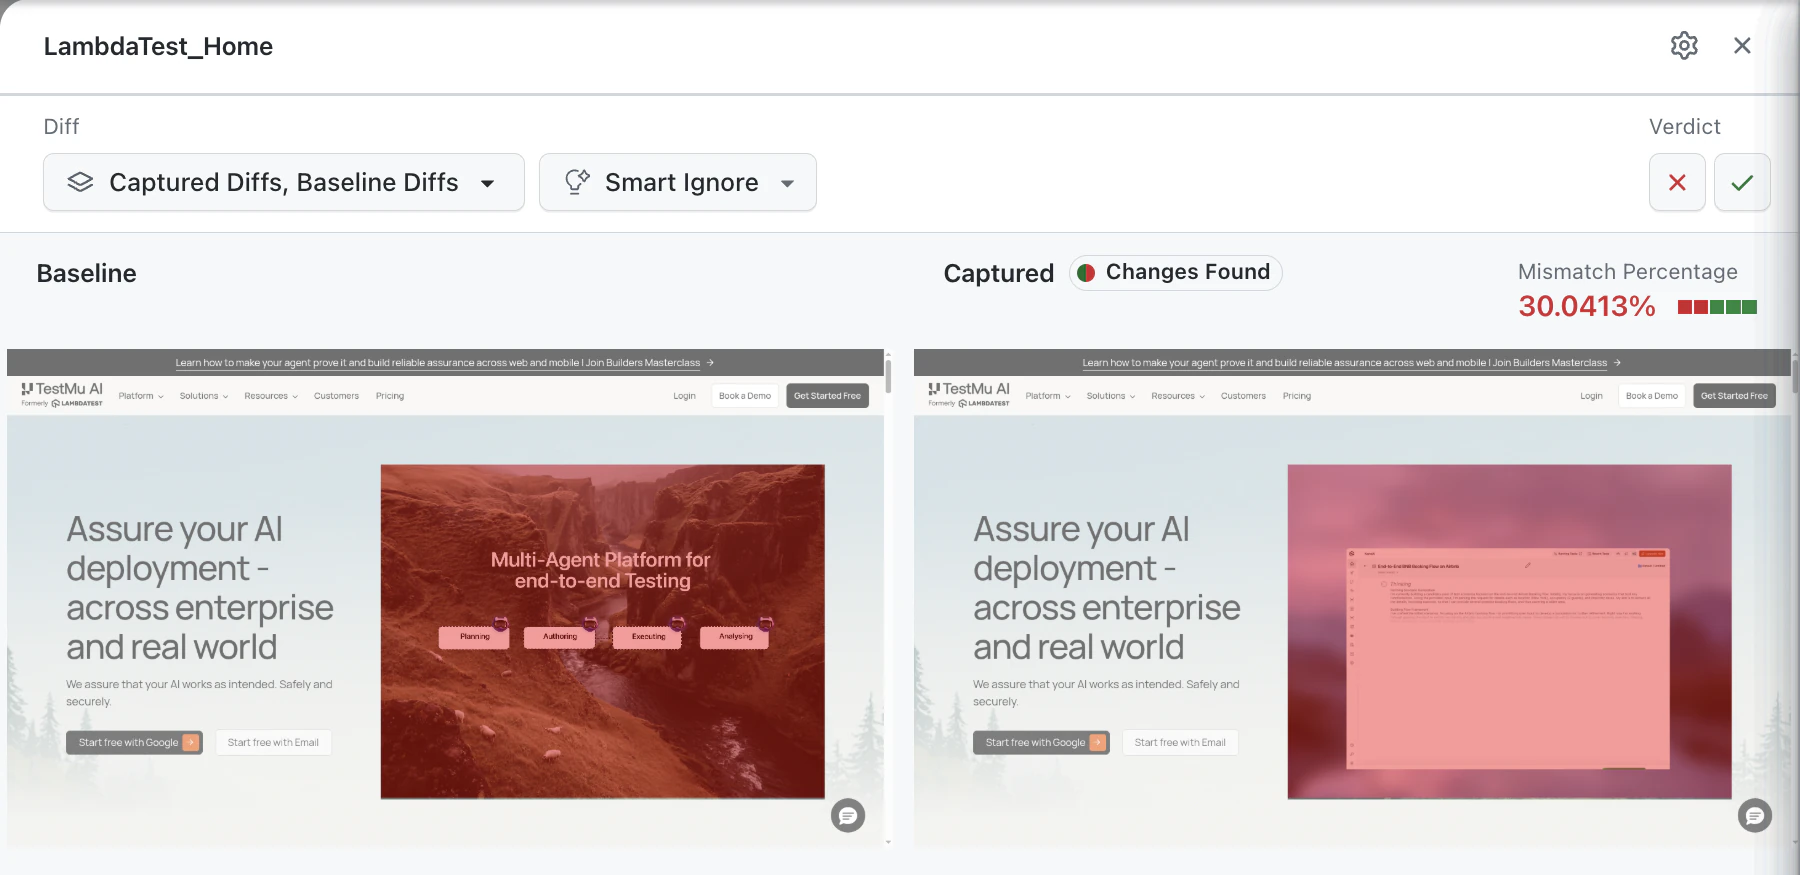The width and height of the screenshot is (1800, 875).
Task: Expand Platform menu in Captured screenshot
Action: (1048, 396)
